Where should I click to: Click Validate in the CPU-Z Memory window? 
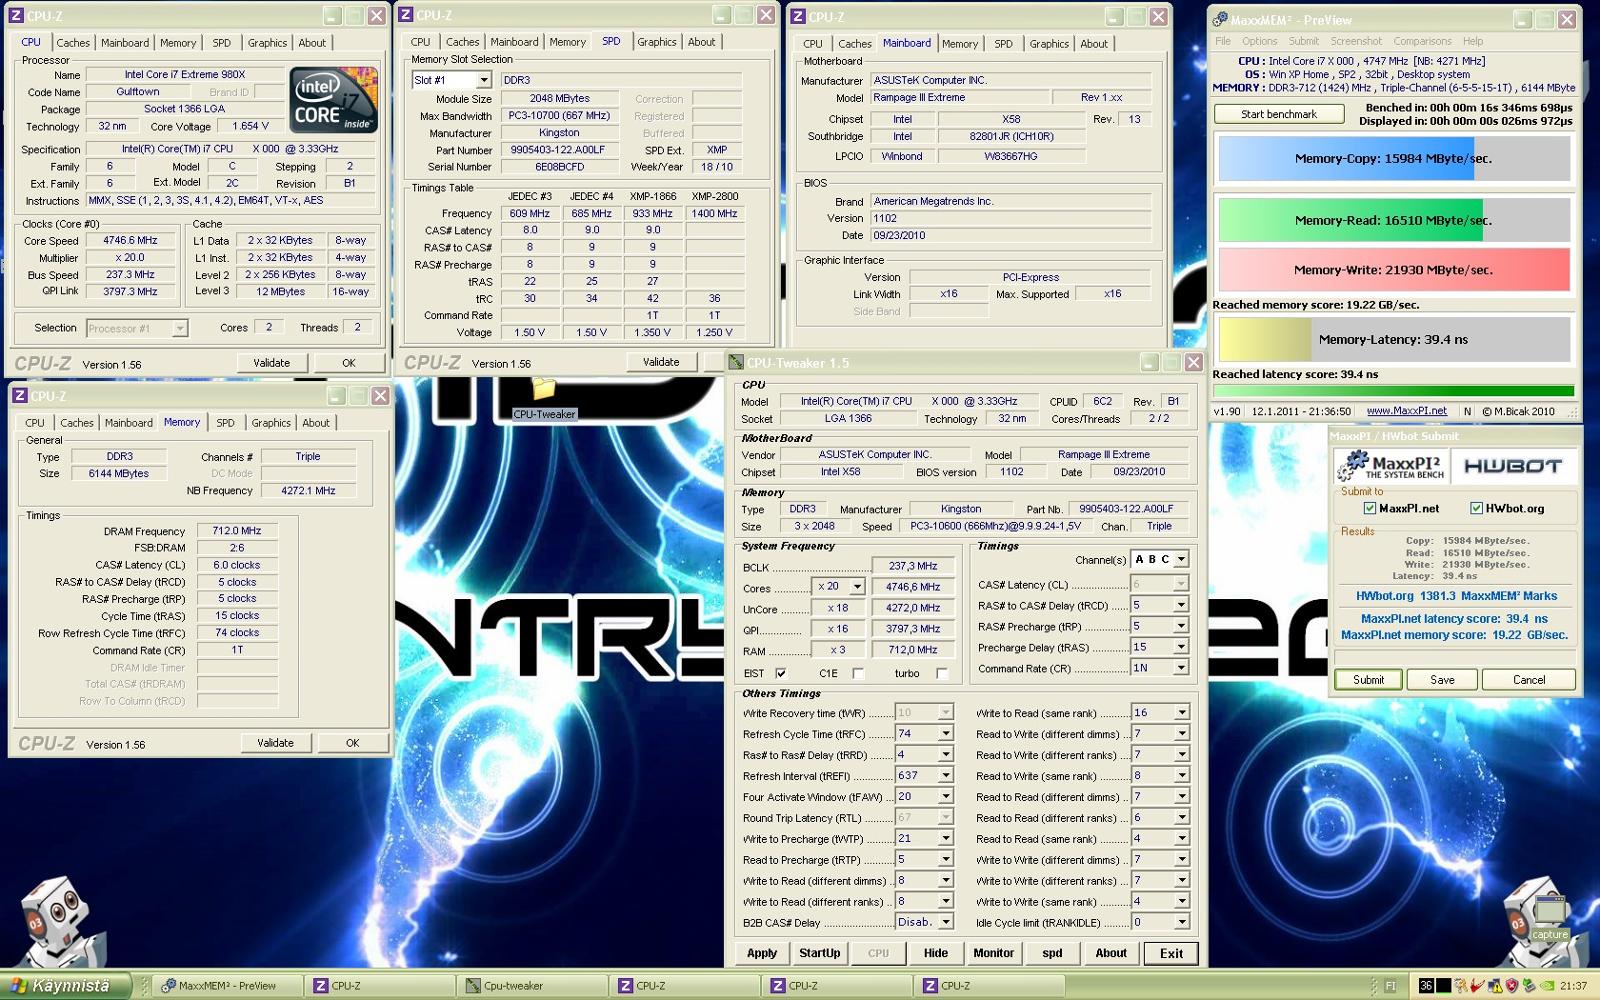[x=275, y=743]
